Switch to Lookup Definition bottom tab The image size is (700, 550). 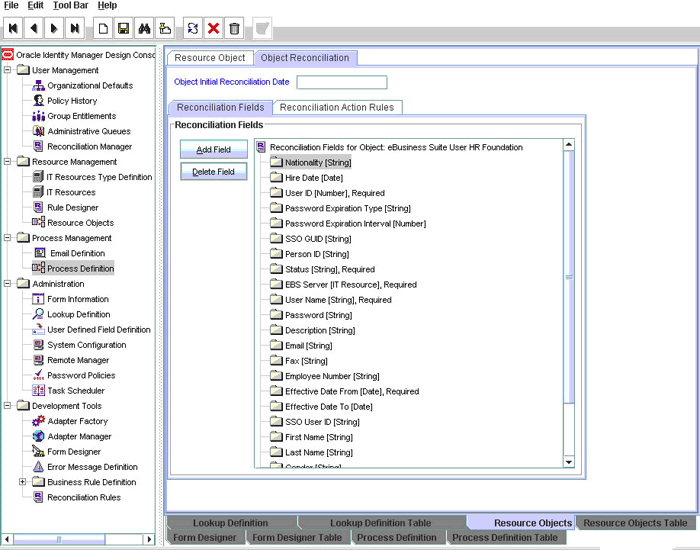tap(230, 523)
